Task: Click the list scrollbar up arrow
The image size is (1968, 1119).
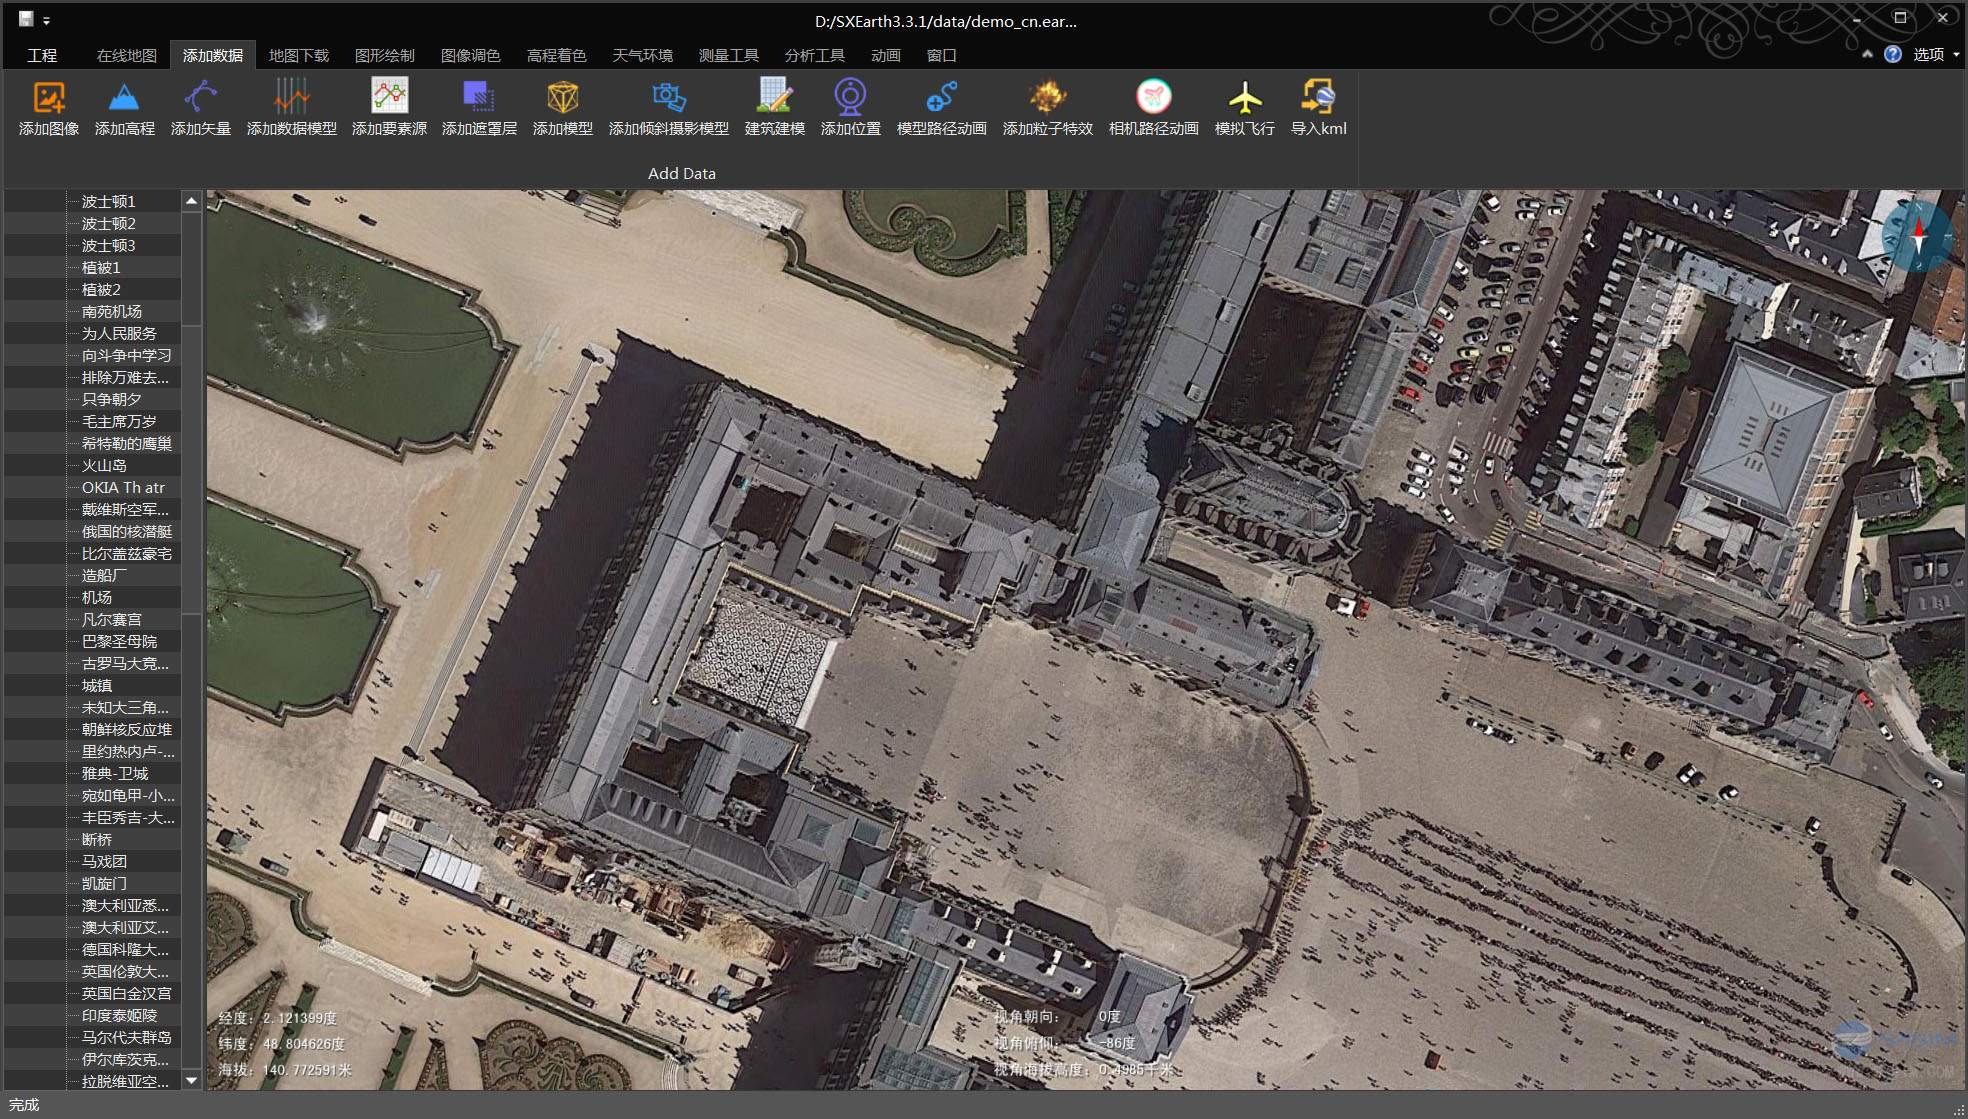Action: tap(191, 201)
